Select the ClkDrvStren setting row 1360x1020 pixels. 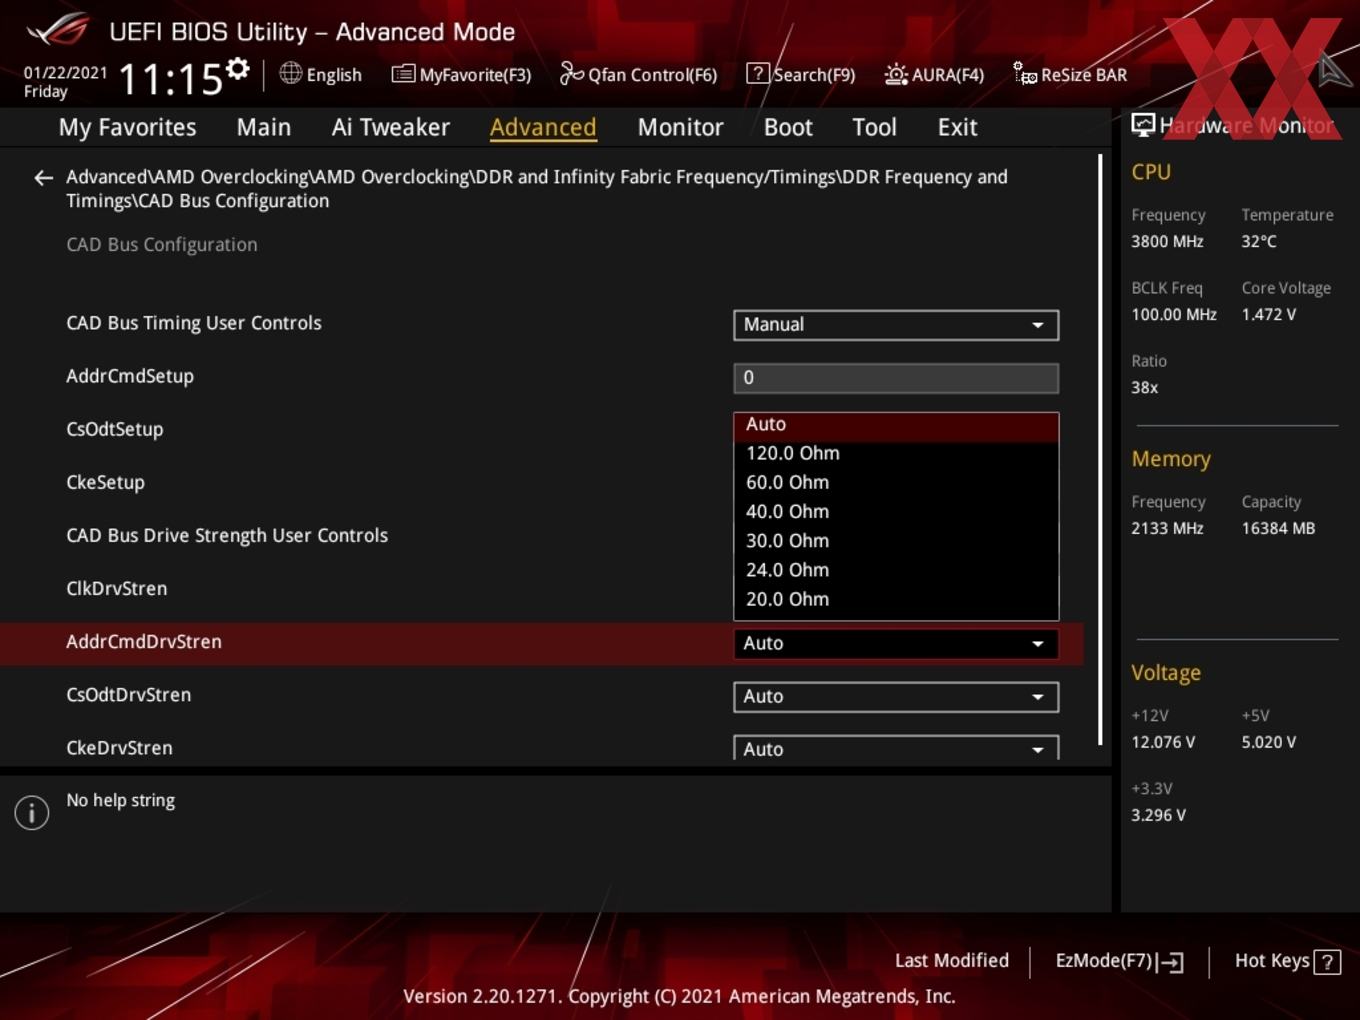540,588
